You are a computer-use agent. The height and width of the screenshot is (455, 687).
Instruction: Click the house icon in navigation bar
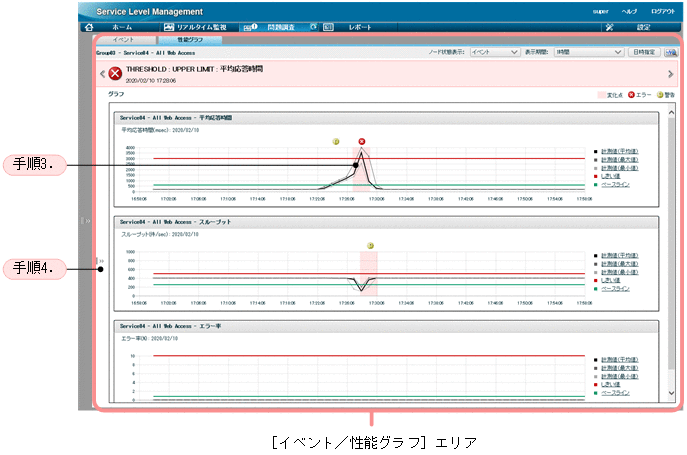point(89,27)
